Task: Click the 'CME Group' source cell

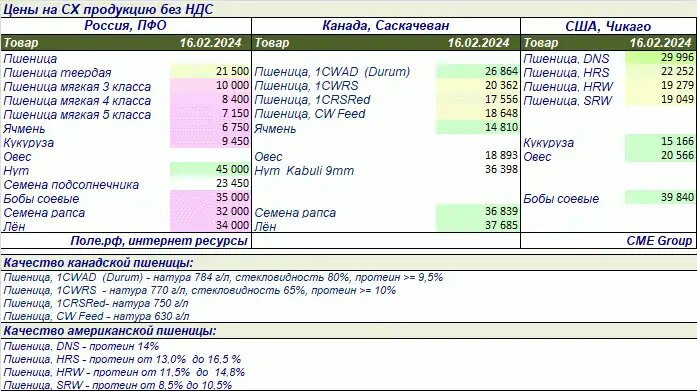Action: coord(659,241)
